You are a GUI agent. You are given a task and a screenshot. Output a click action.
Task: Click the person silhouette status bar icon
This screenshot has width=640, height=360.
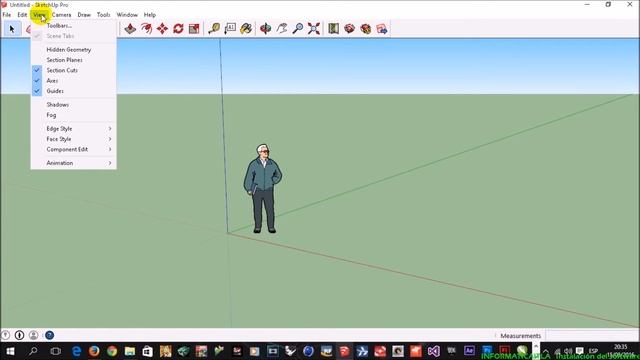pos(33,335)
